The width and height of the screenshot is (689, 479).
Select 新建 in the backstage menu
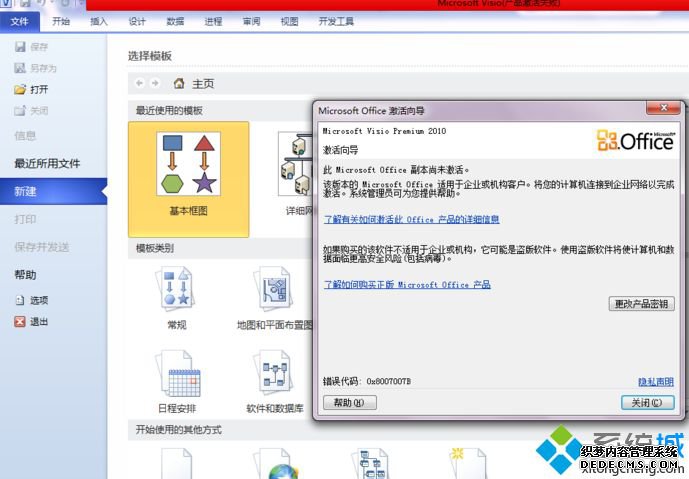click(x=53, y=191)
